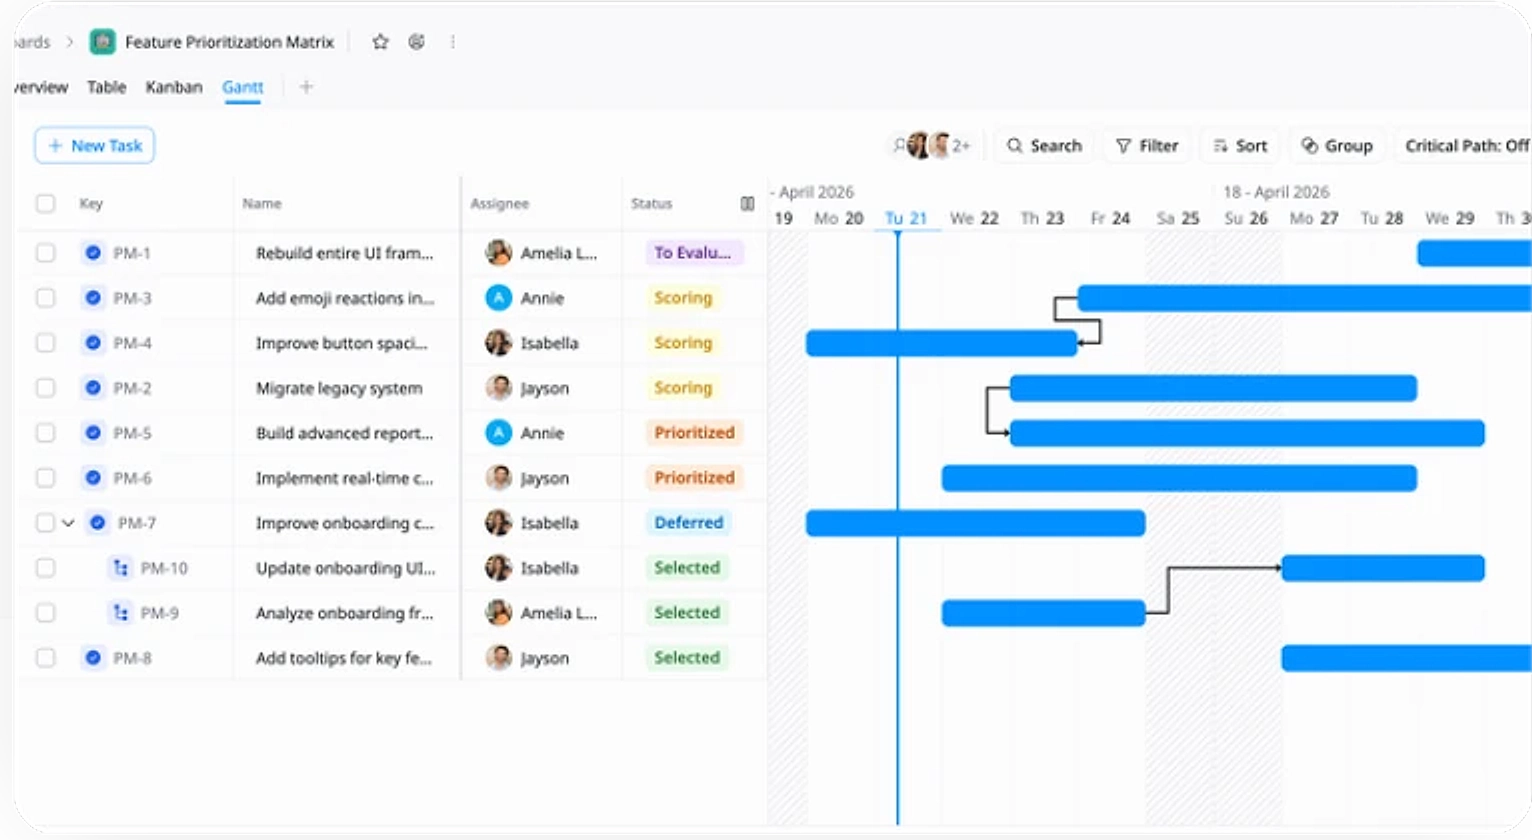Open the smiley icon beside the star

(x=417, y=42)
